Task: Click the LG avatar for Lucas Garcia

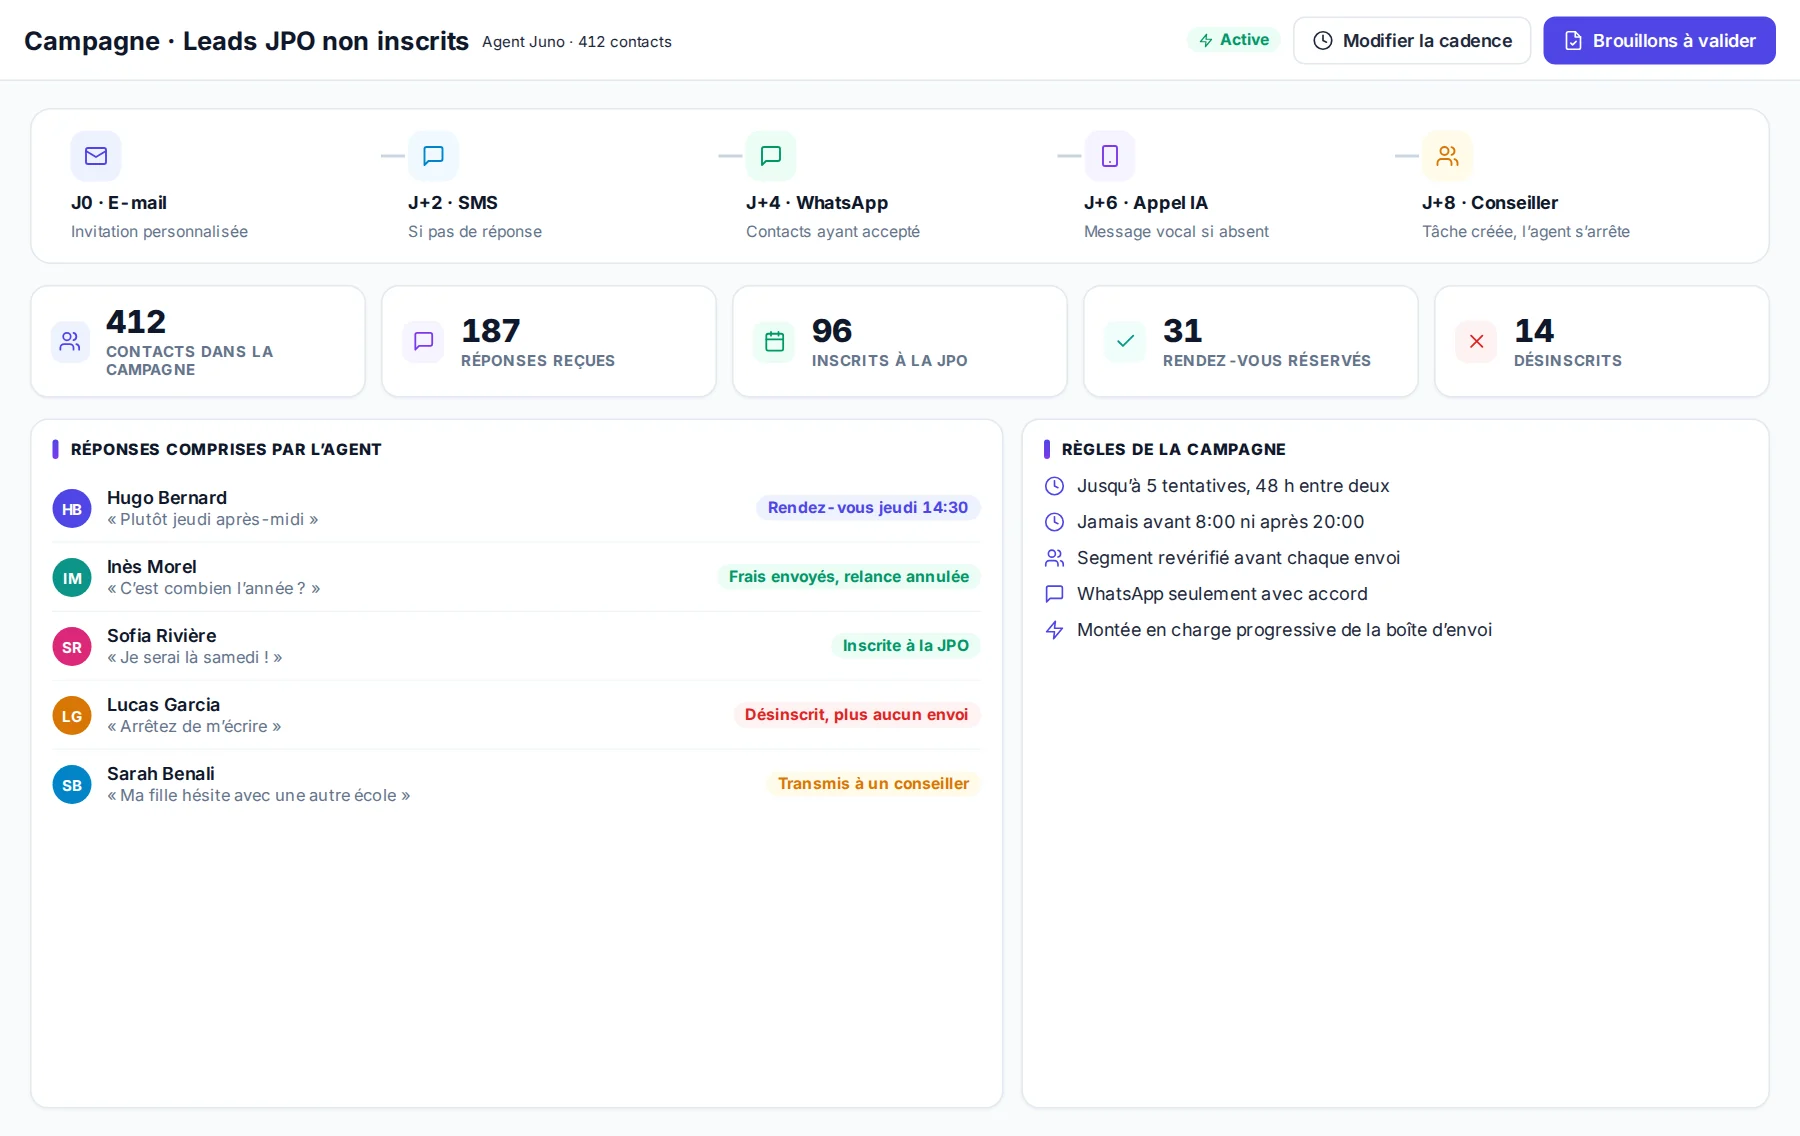Action: click(72, 716)
